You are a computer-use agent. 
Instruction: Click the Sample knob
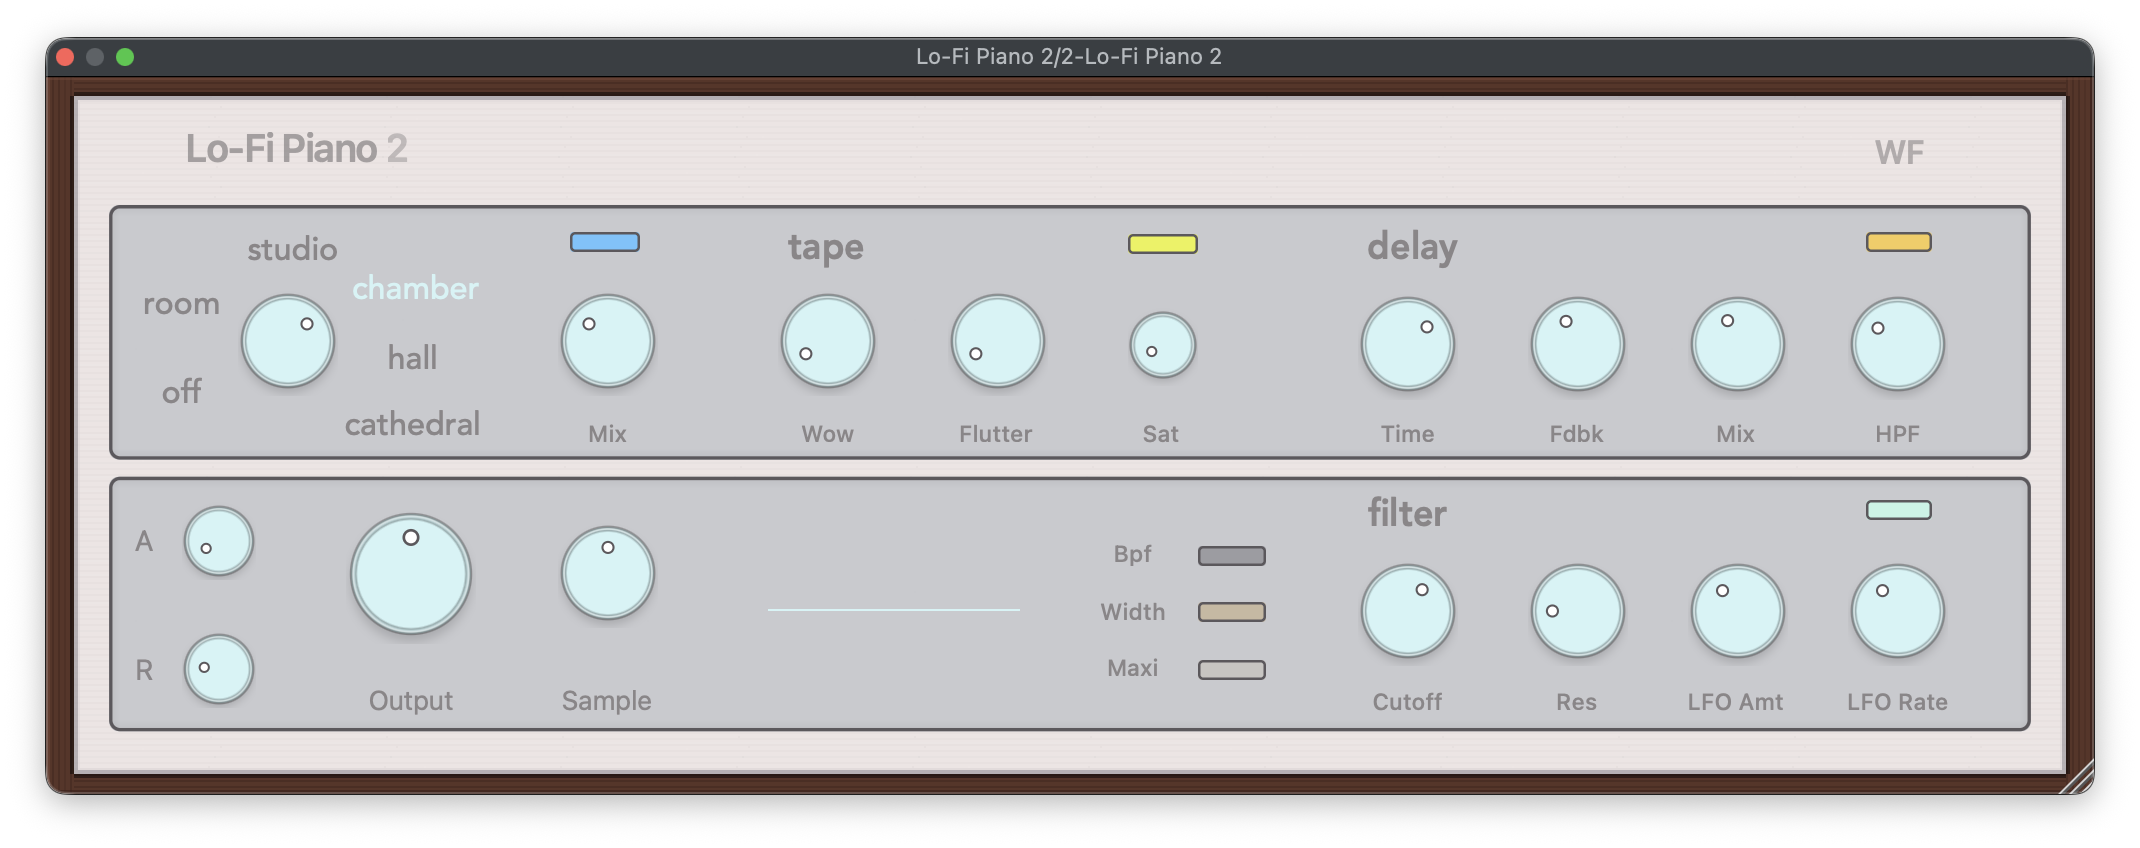click(608, 573)
